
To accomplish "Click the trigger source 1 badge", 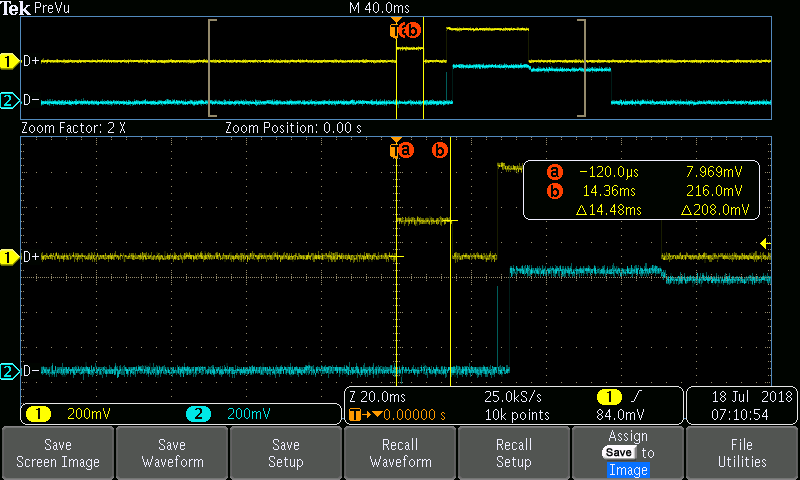I will (x=609, y=396).
